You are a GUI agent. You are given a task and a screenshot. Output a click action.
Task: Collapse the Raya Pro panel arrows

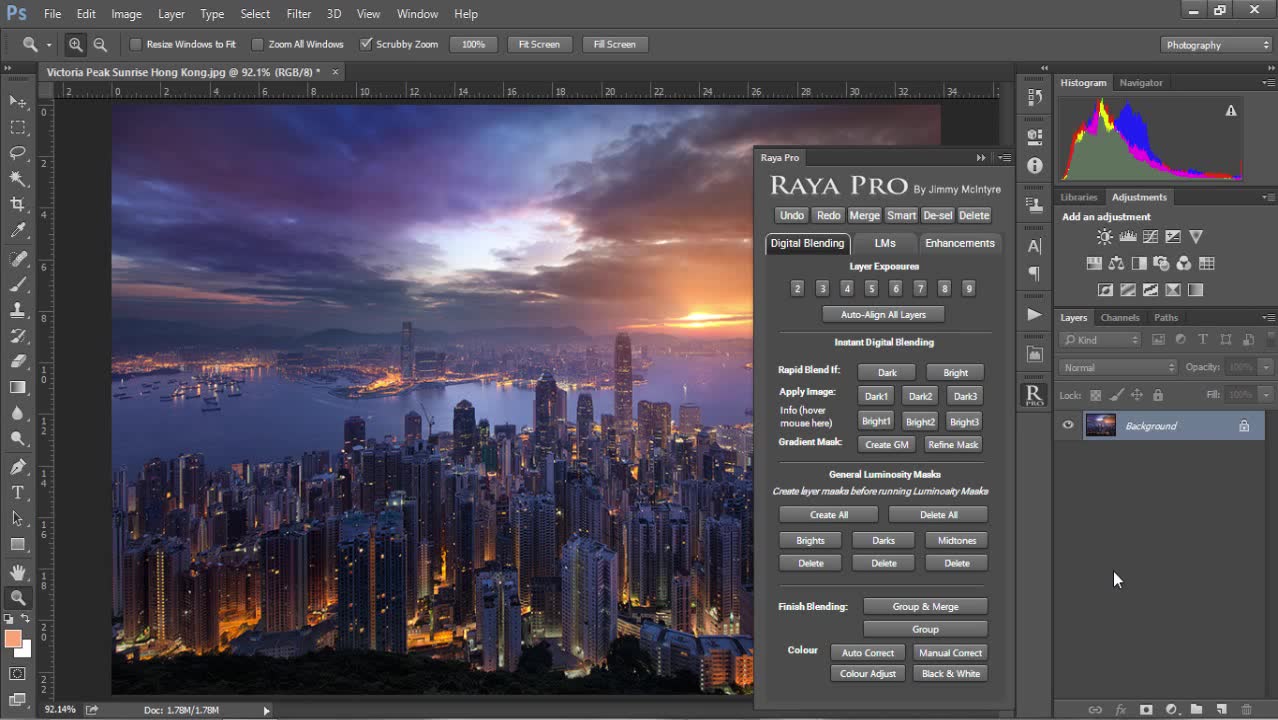981,158
